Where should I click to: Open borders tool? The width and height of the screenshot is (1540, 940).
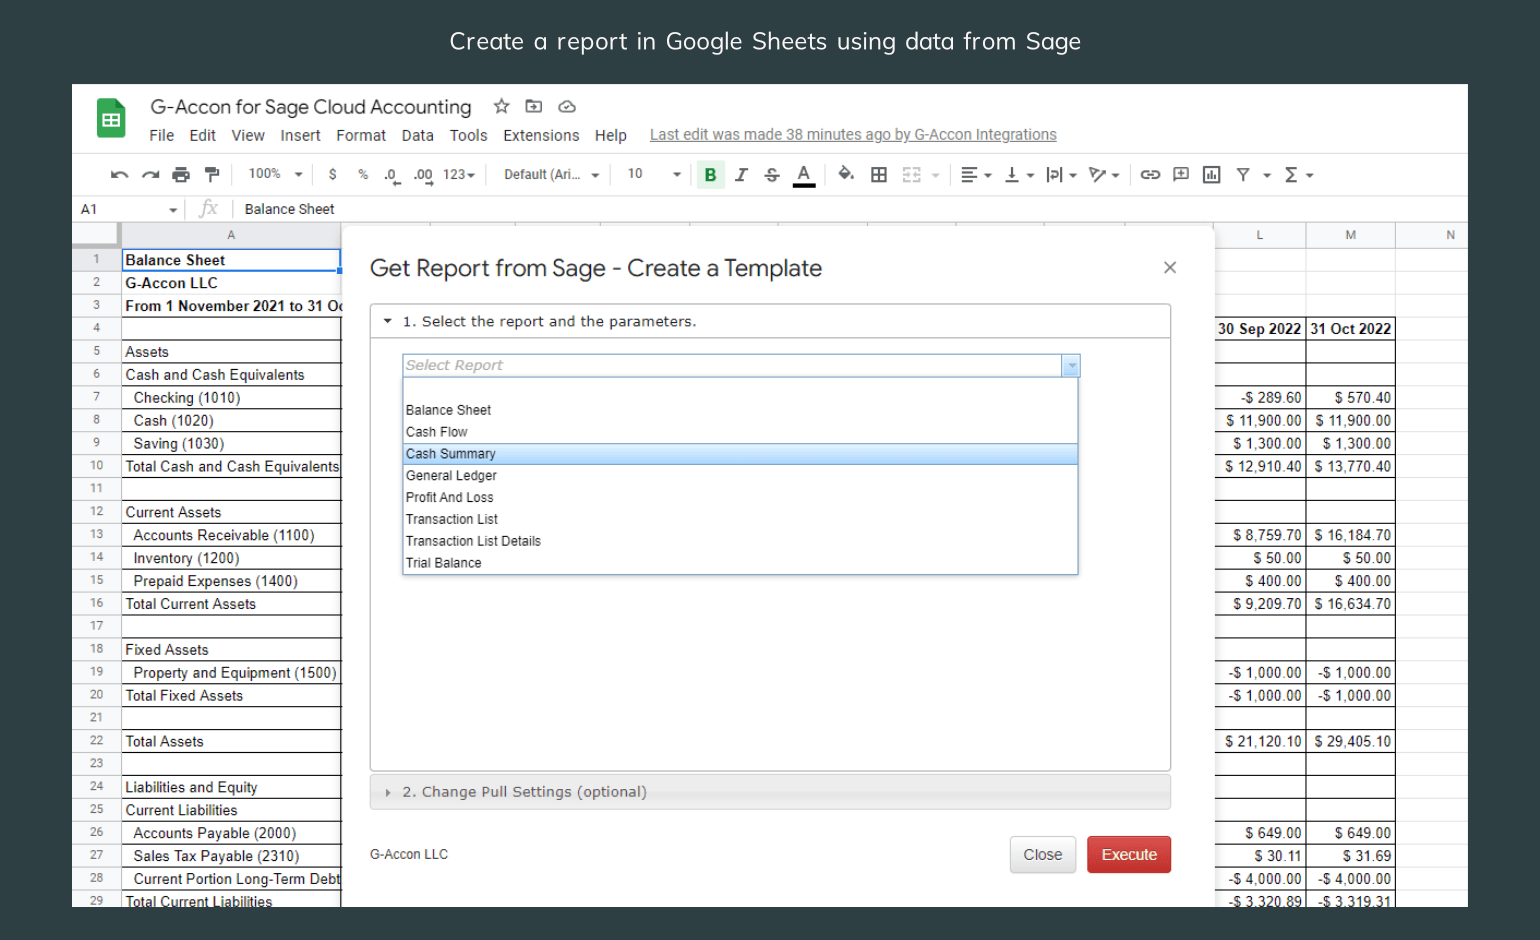pyautogui.click(x=879, y=175)
